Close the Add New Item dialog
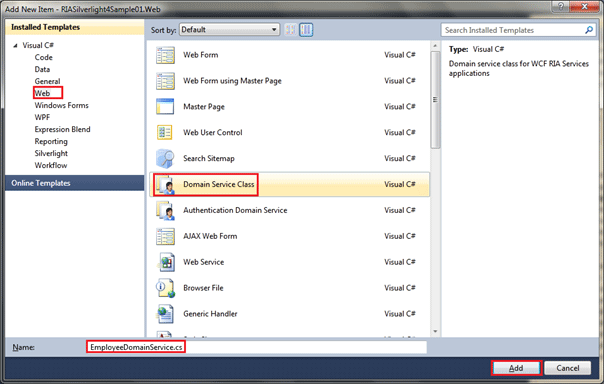Image resolution: width=604 pixels, height=384 pixels. pos(584,6)
